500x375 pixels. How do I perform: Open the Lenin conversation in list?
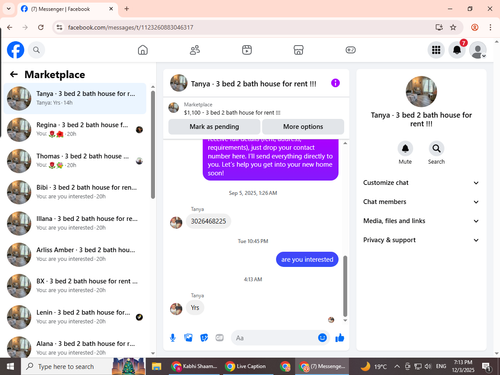click(x=75, y=317)
